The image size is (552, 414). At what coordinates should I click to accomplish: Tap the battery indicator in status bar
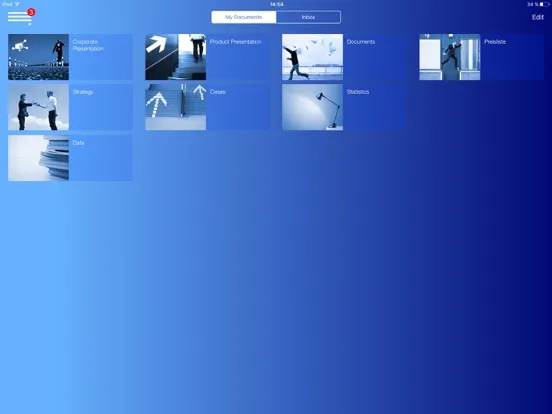pyautogui.click(x=544, y=4)
